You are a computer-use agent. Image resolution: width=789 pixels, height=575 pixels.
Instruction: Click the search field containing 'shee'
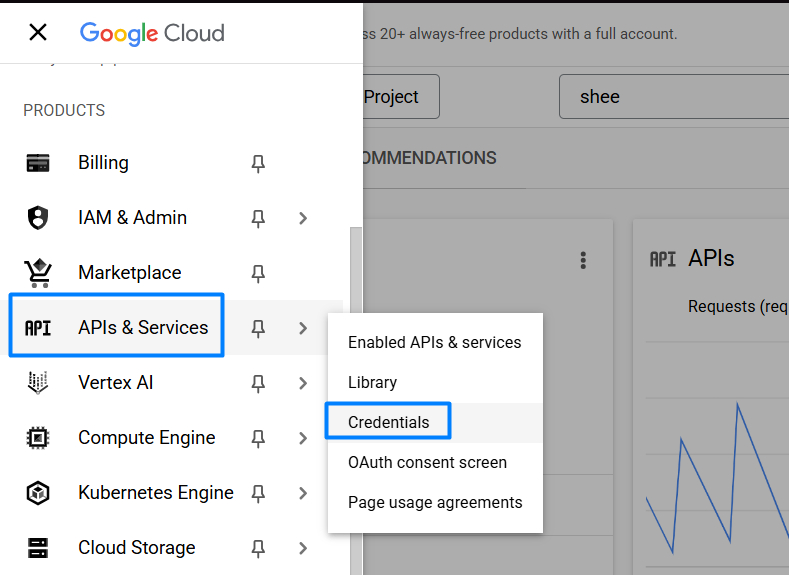pos(674,97)
